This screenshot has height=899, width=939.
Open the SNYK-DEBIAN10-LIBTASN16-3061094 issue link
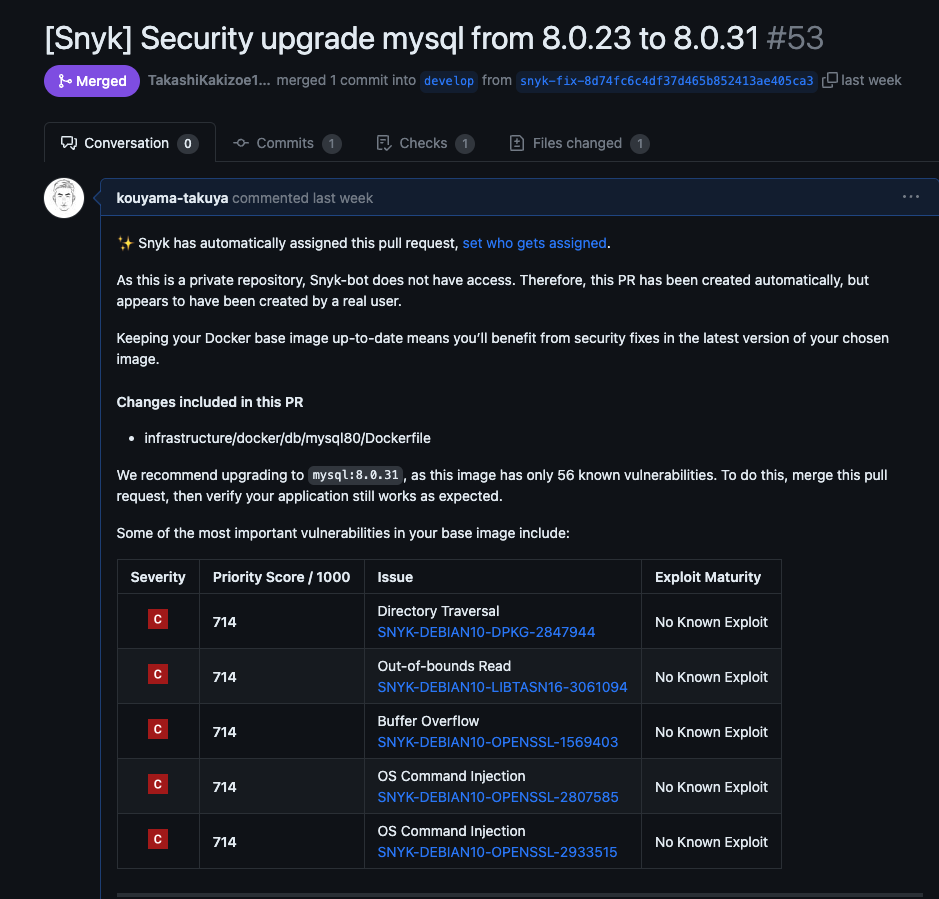502,687
